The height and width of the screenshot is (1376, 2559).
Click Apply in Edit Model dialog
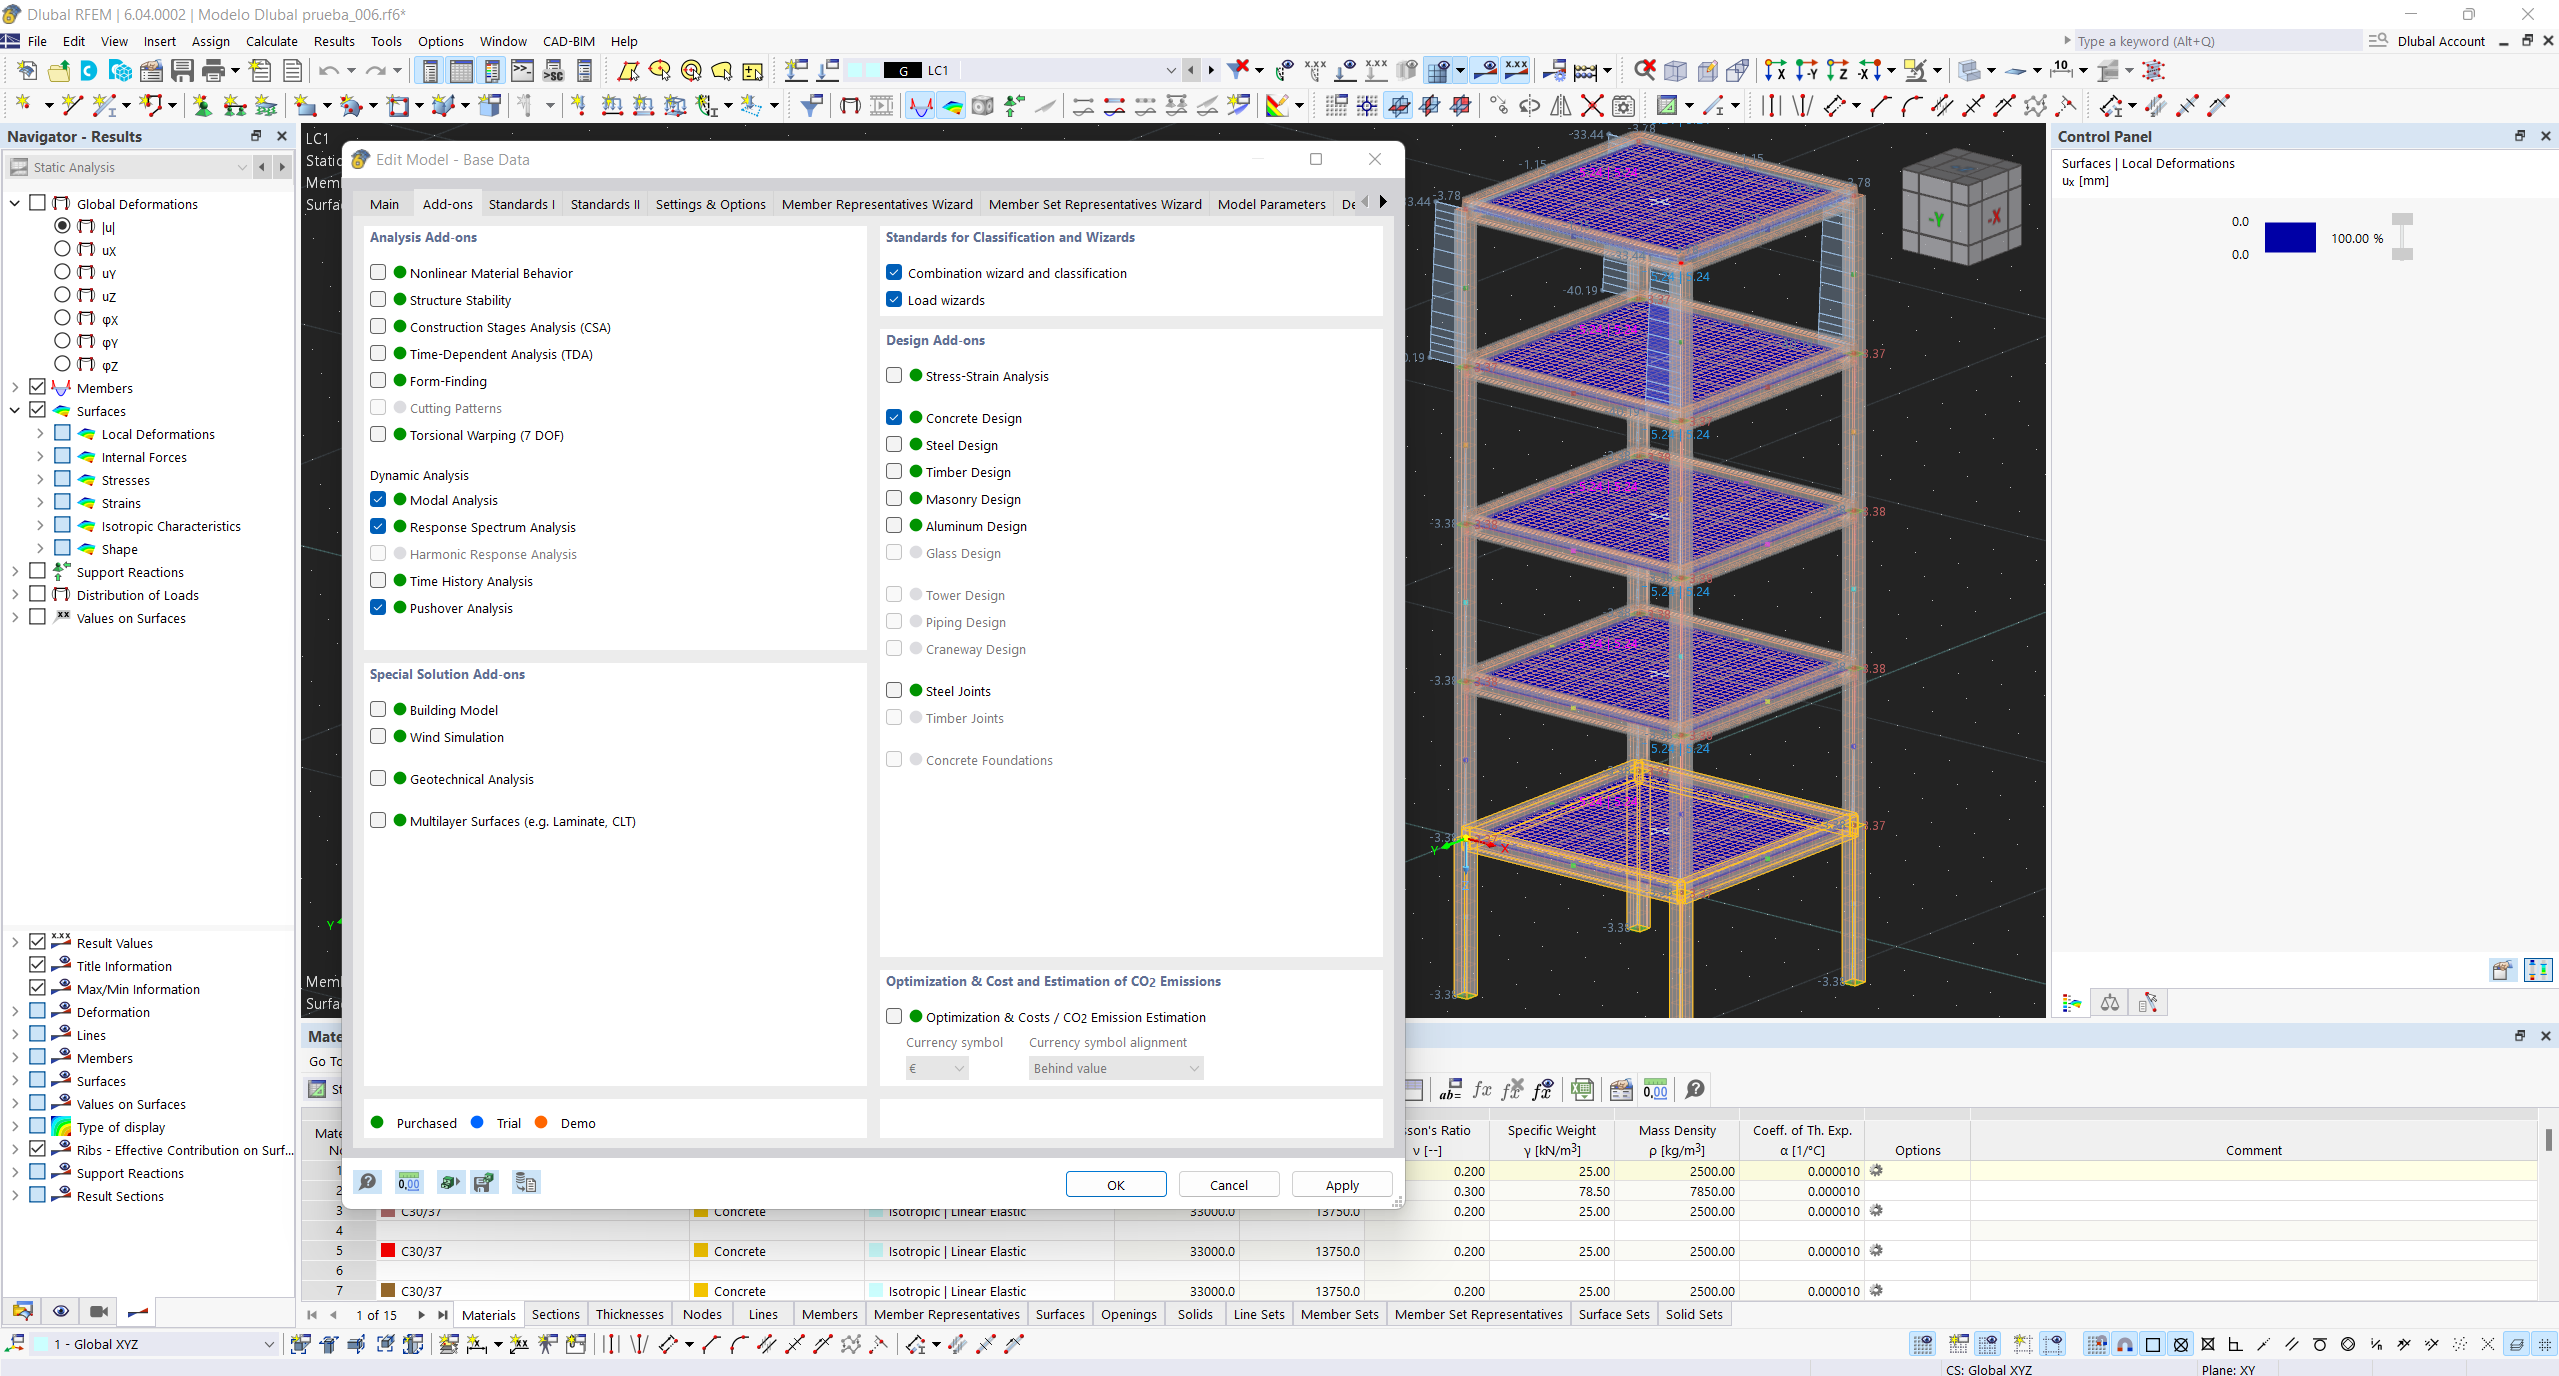click(1342, 1185)
